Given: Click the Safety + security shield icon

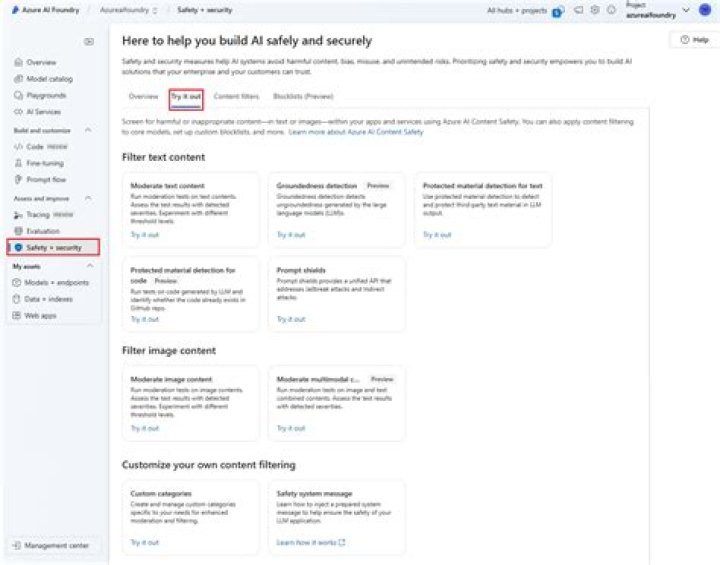Looking at the screenshot, I should (18, 247).
